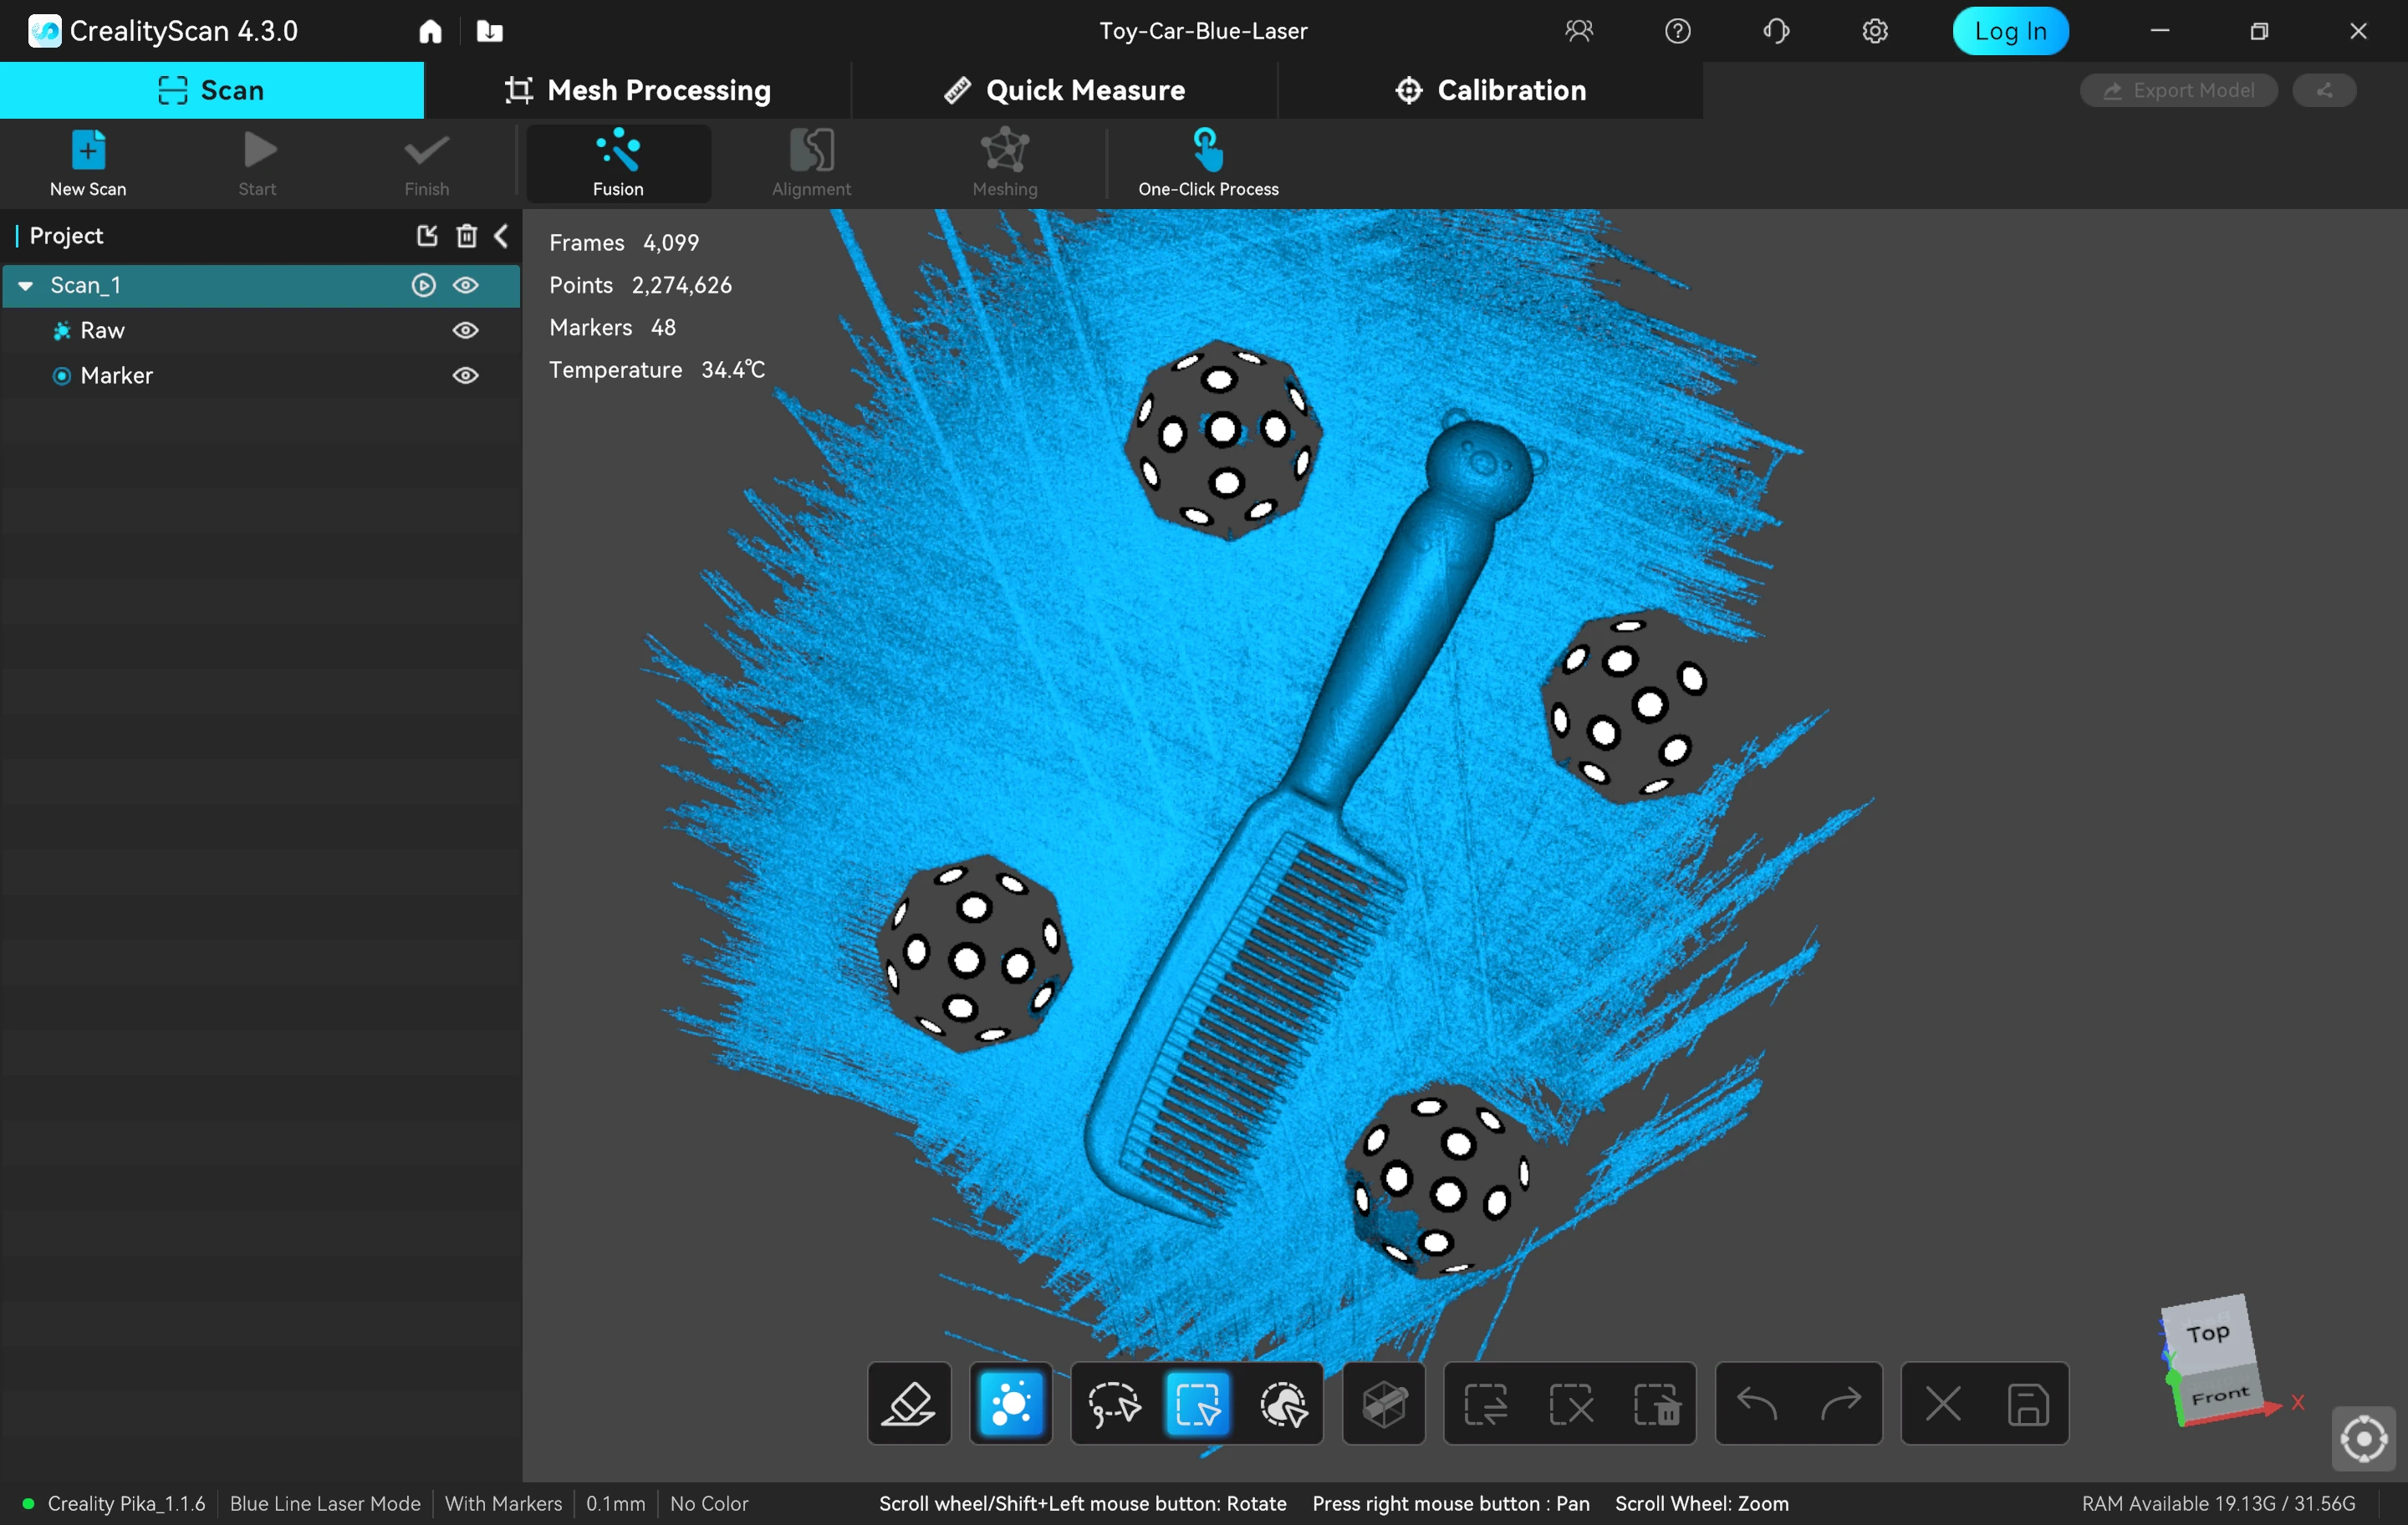Select the Meshing step
2408x1525 pixels.
tap(1005, 163)
